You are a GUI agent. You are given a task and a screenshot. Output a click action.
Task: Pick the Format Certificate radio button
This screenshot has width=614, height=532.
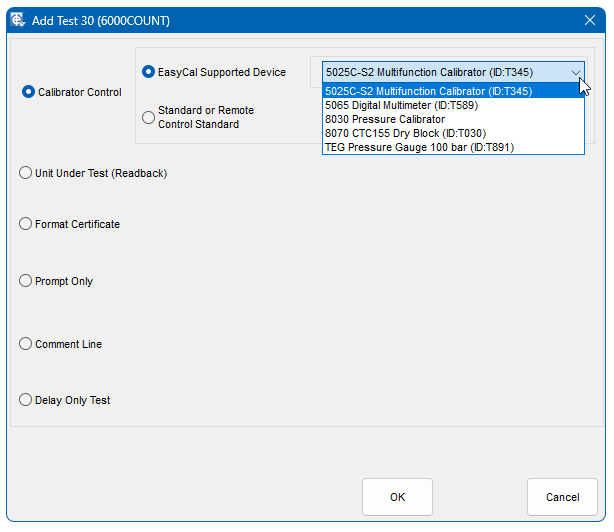pyautogui.click(x=26, y=224)
